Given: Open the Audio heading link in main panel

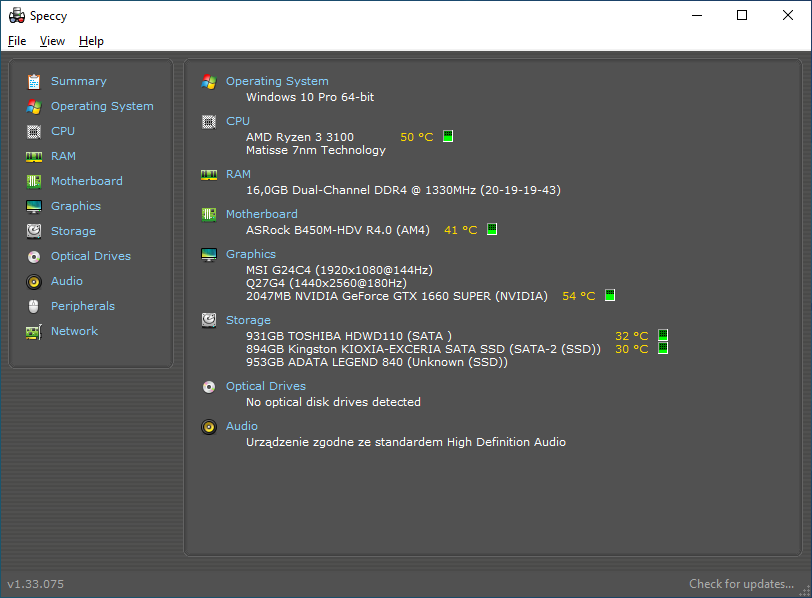Looking at the screenshot, I should [x=242, y=426].
